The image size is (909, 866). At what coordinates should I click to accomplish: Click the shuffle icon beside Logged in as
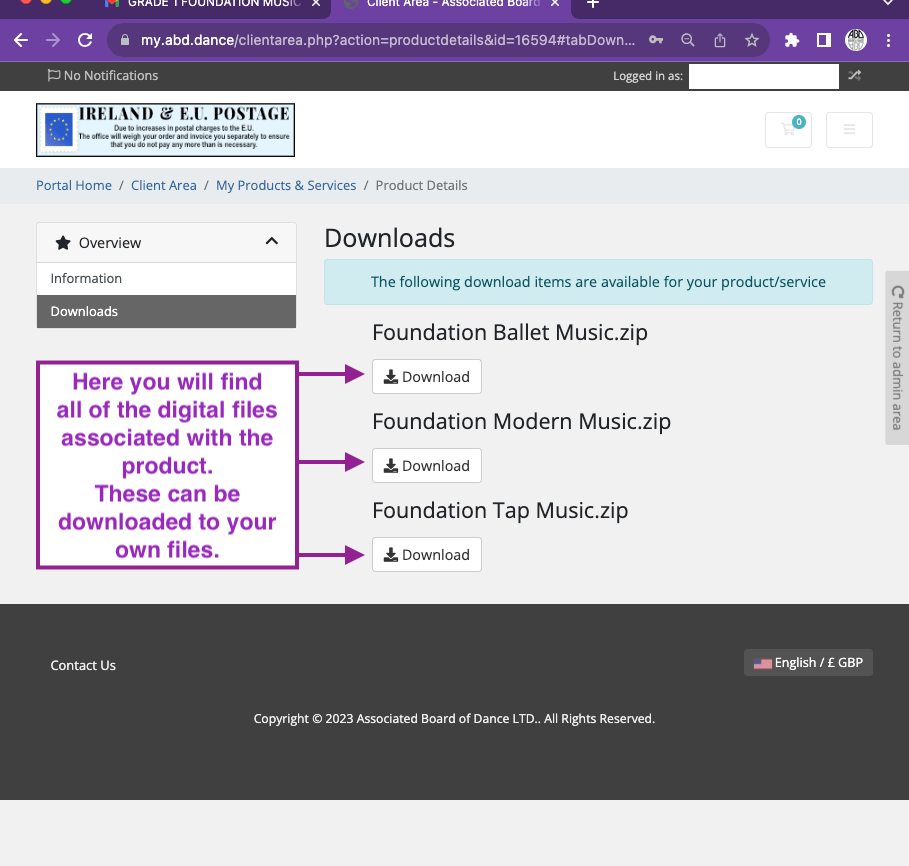tap(854, 75)
